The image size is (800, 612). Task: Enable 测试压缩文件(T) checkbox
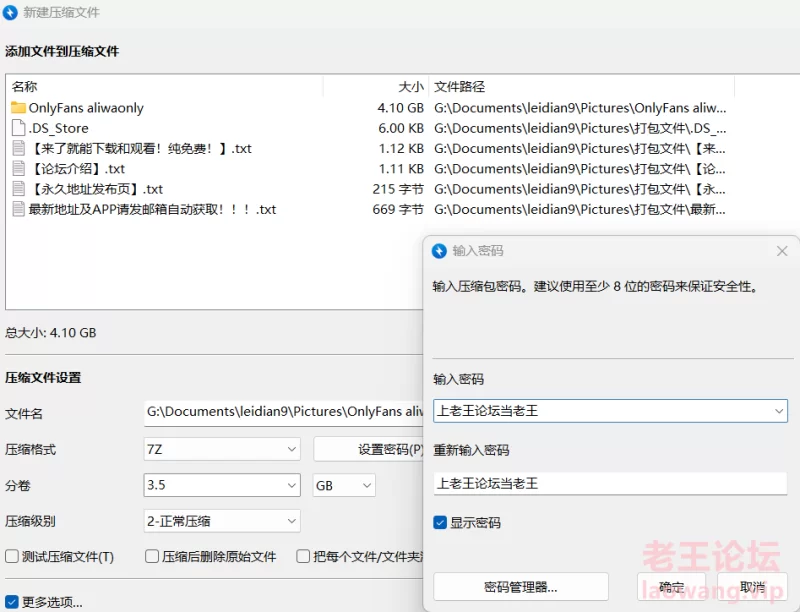click(12, 556)
